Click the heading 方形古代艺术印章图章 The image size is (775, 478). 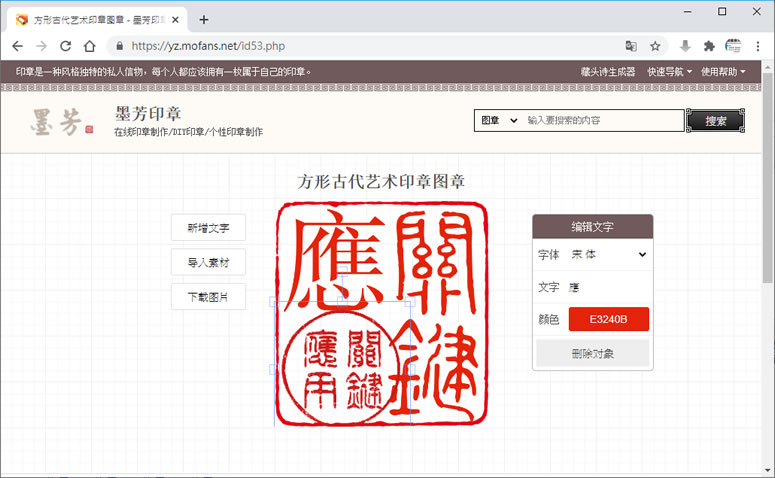381,181
